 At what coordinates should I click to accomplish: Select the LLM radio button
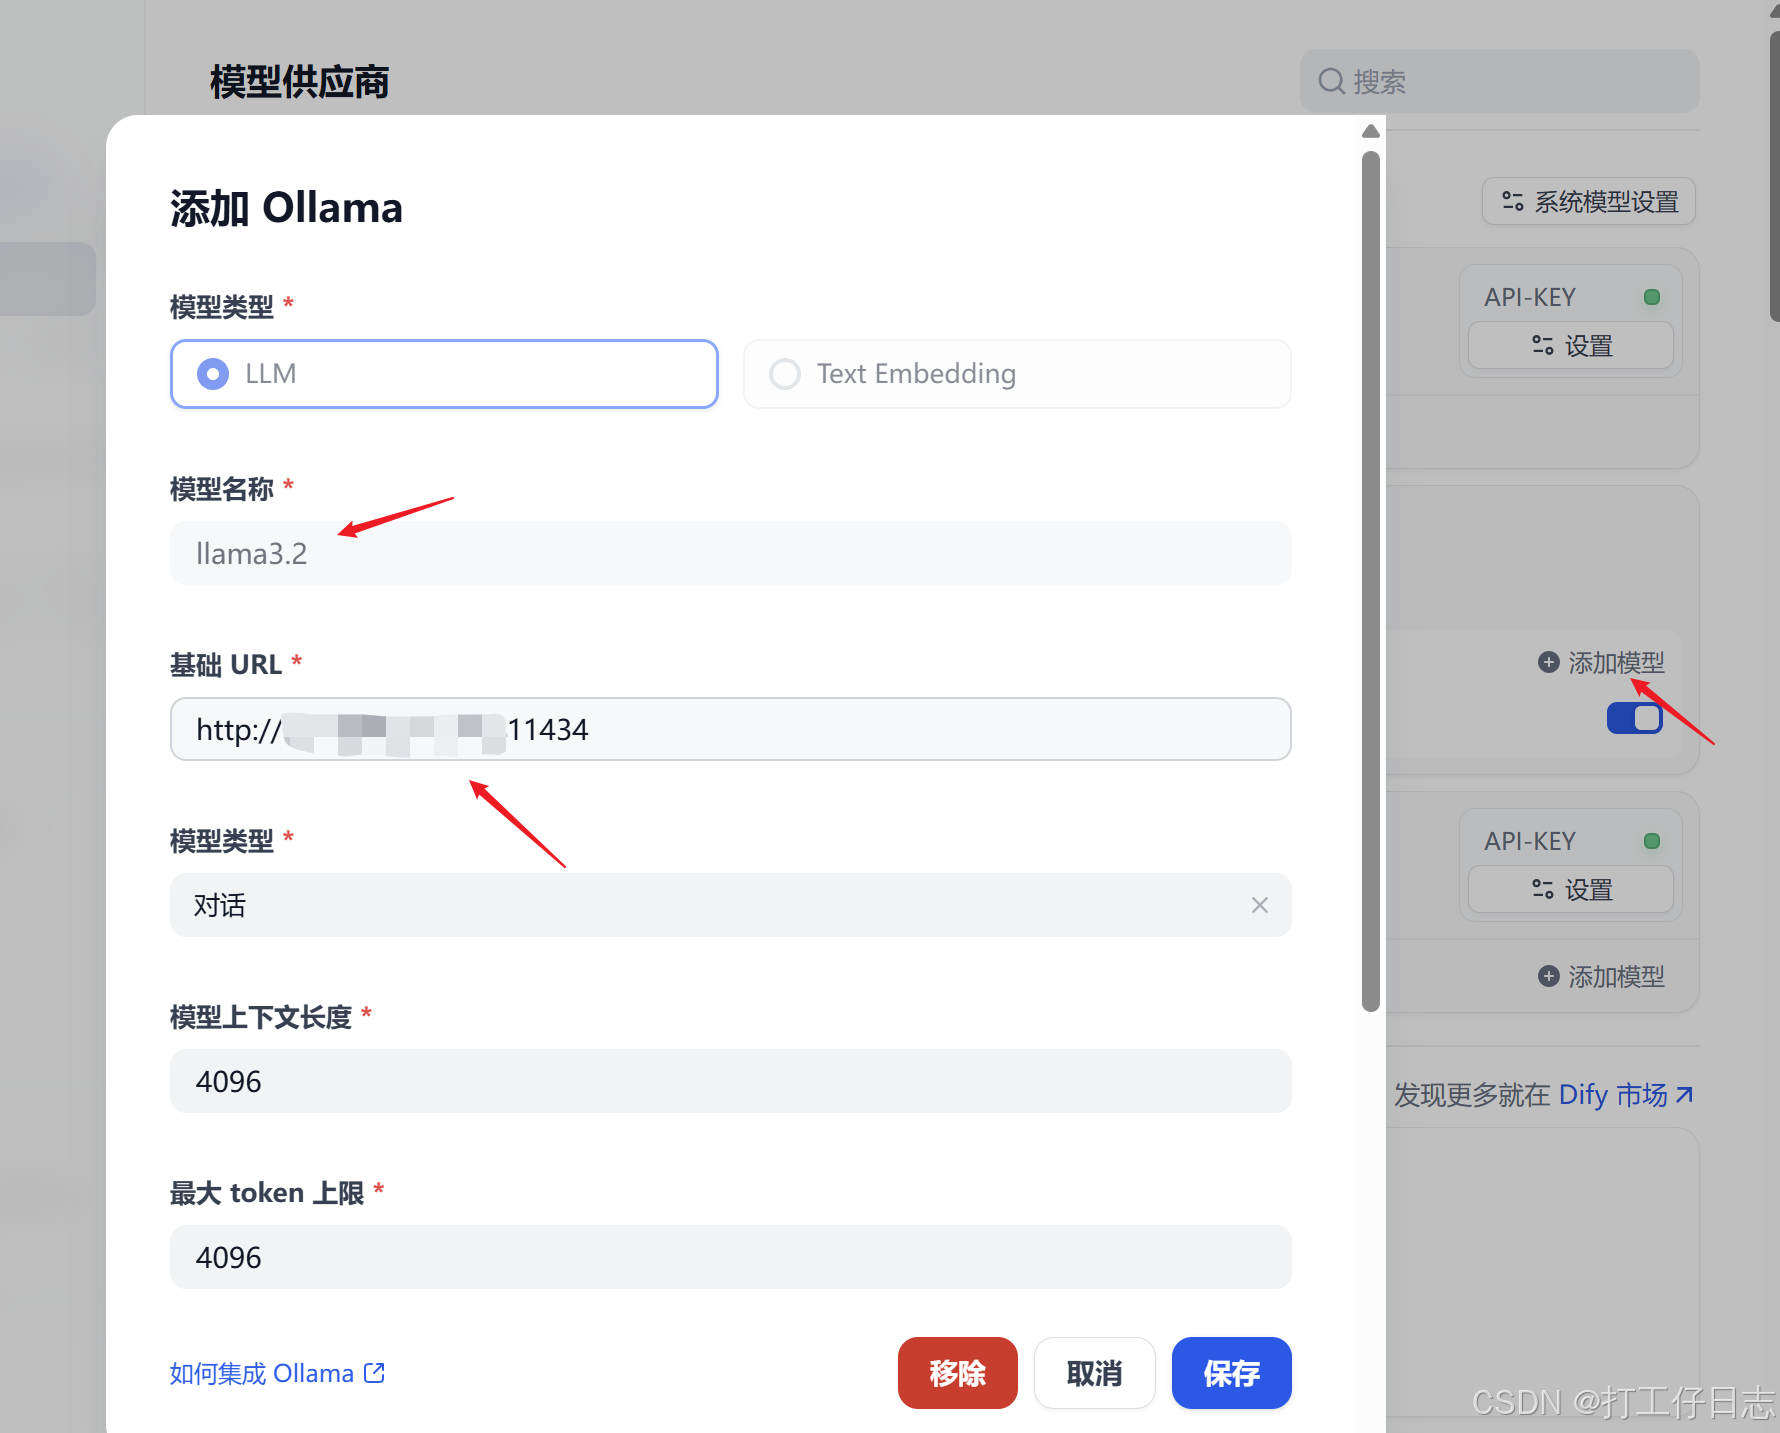tap(212, 373)
